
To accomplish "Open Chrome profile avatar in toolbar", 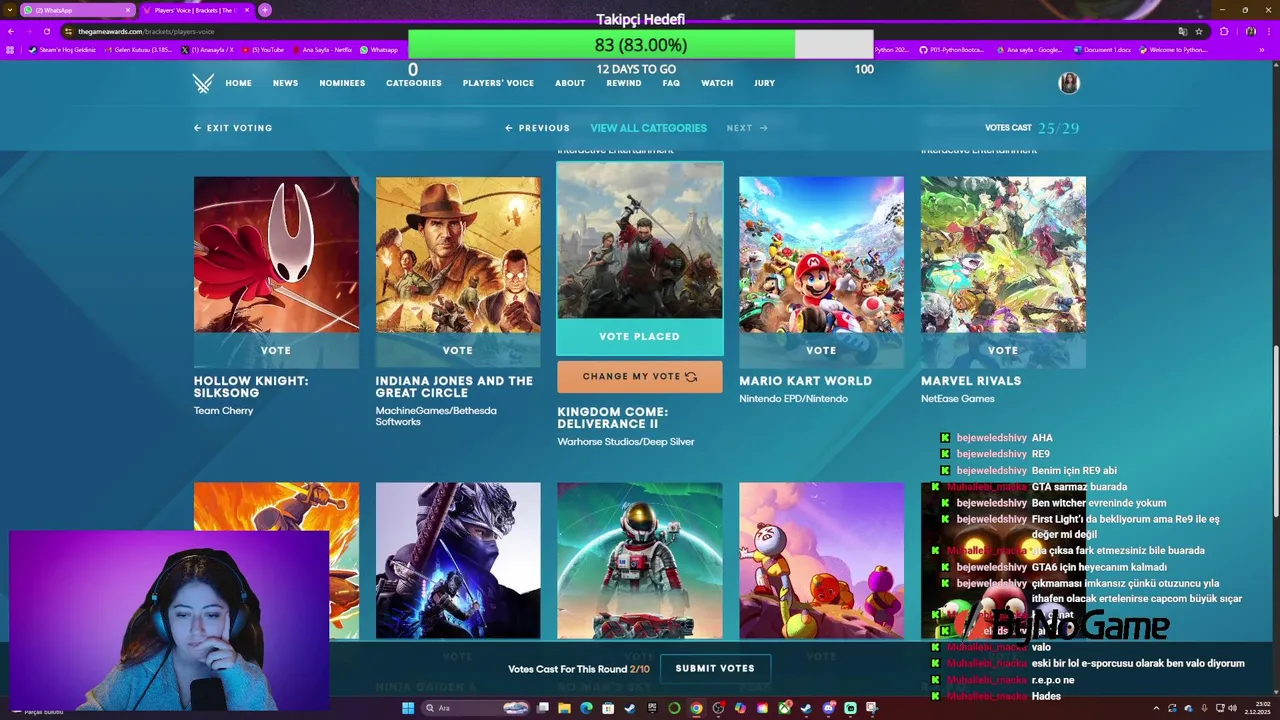I will 1250,31.
